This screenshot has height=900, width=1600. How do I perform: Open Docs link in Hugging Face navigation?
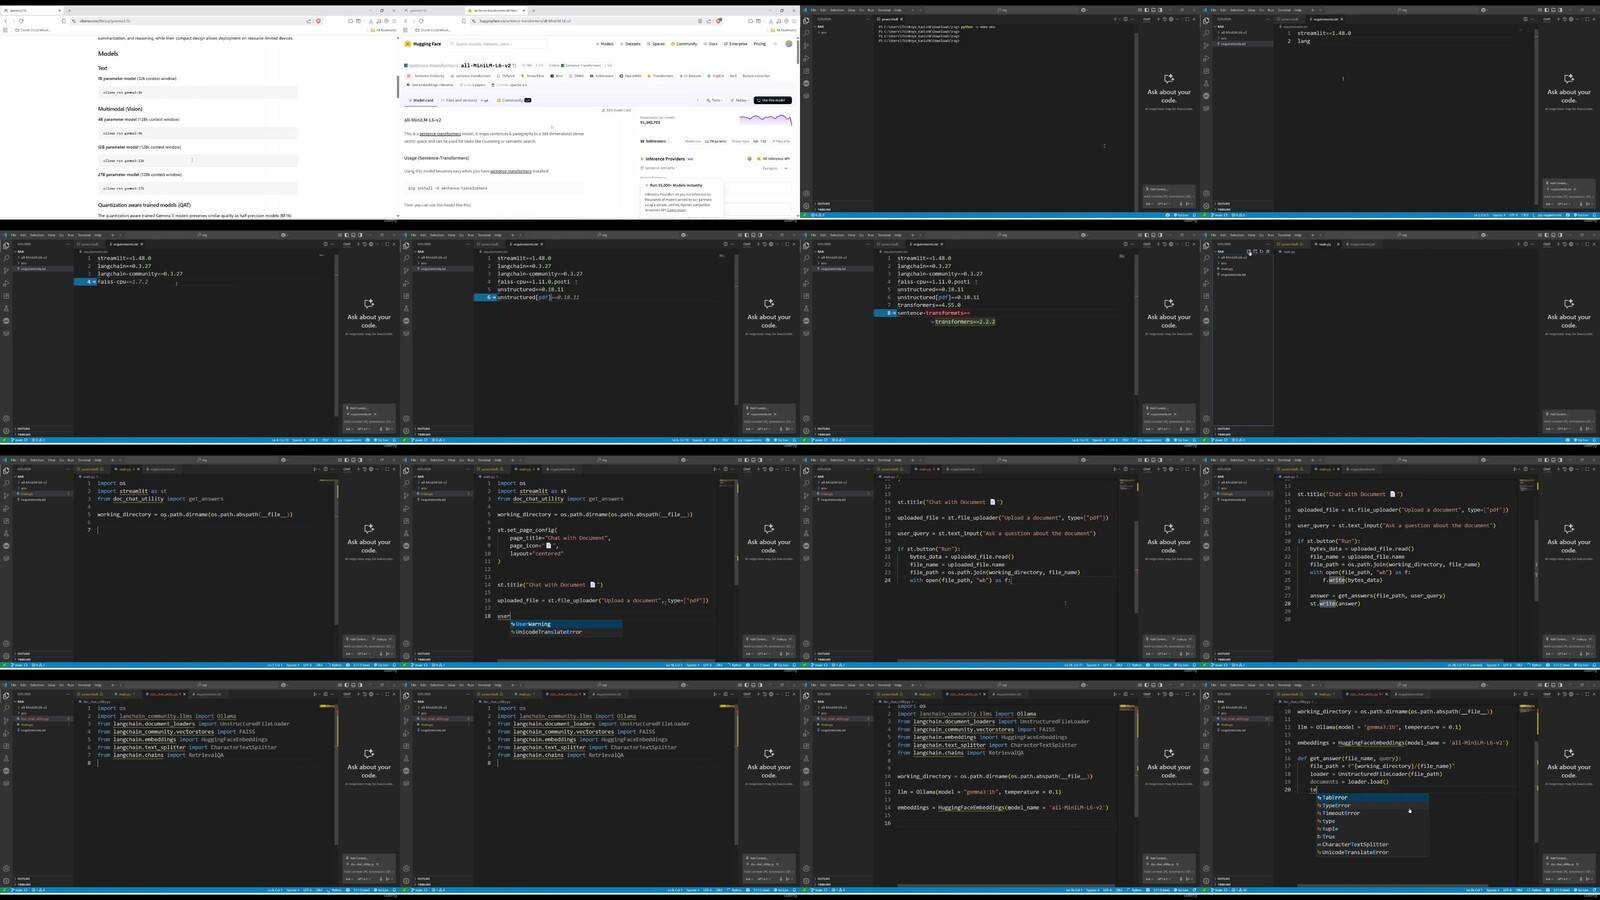(x=711, y=44)
